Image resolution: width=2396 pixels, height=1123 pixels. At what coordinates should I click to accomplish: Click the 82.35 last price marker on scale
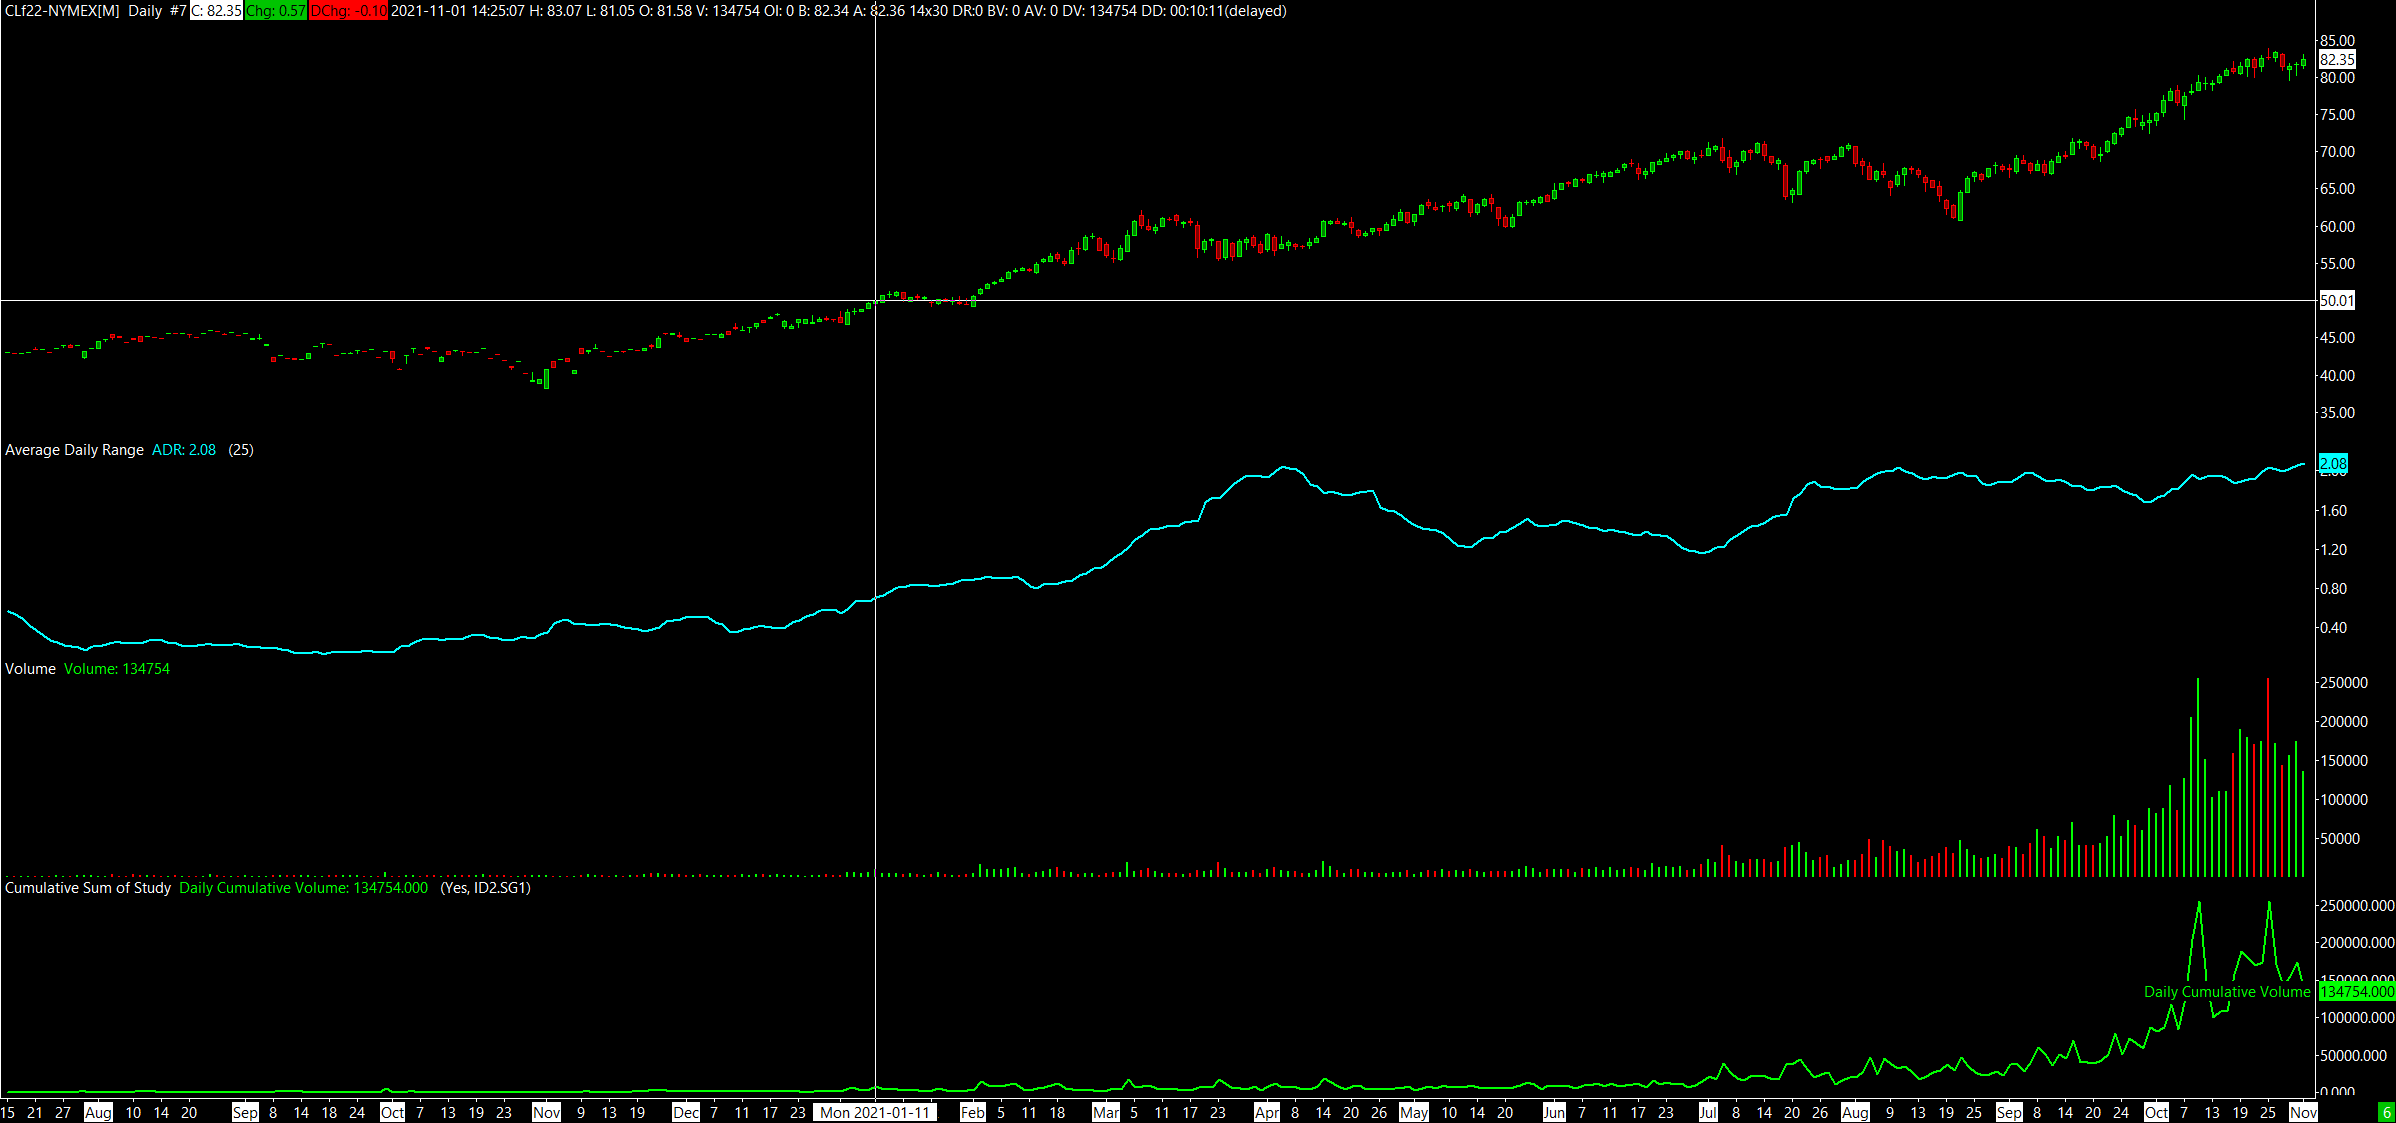tap(2337, 60)
